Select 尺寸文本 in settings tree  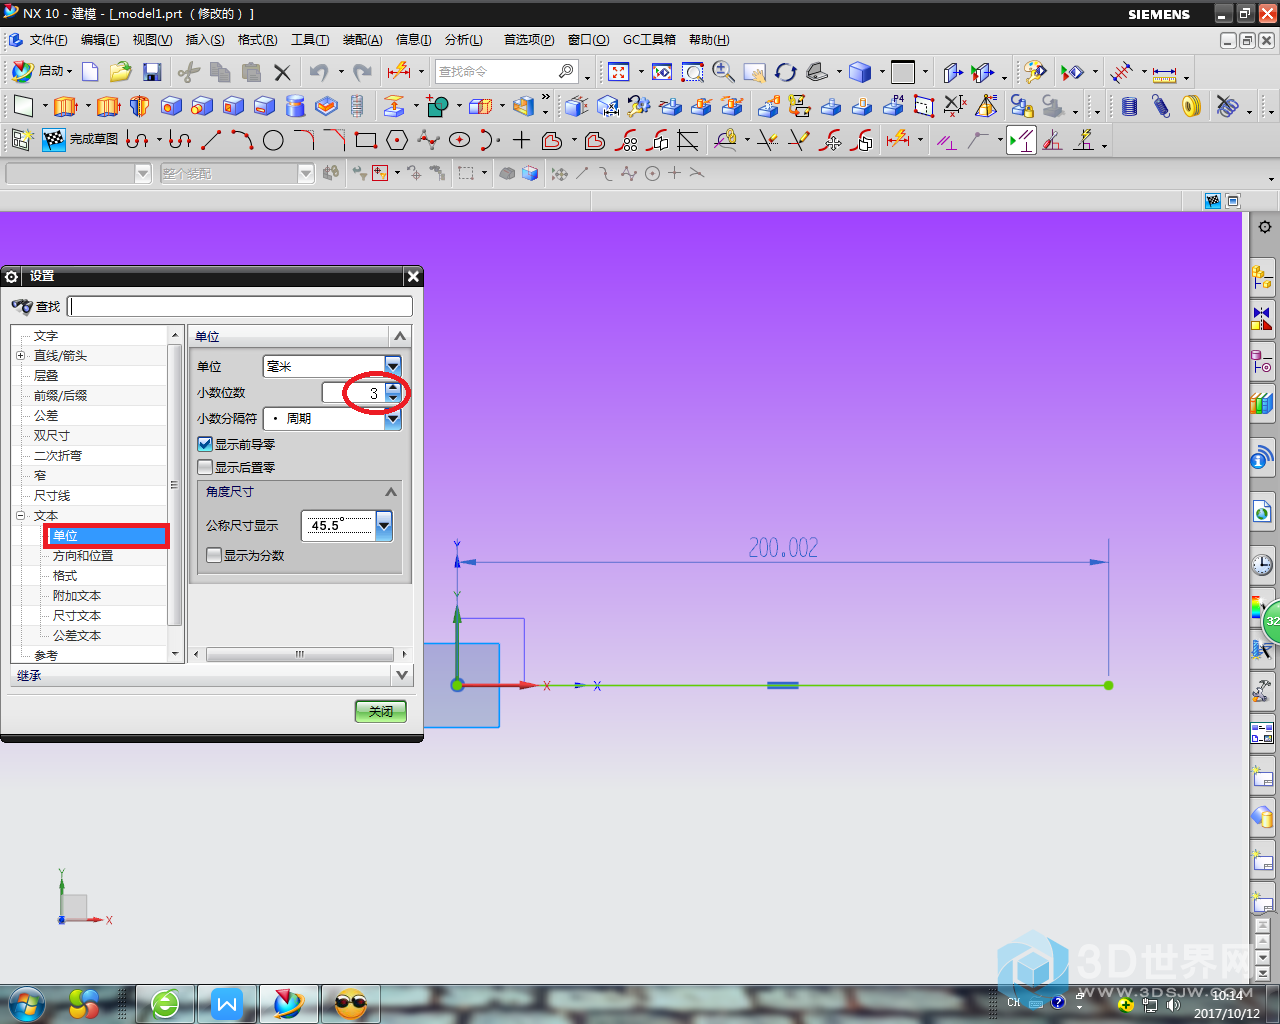[x=77, y=615]
